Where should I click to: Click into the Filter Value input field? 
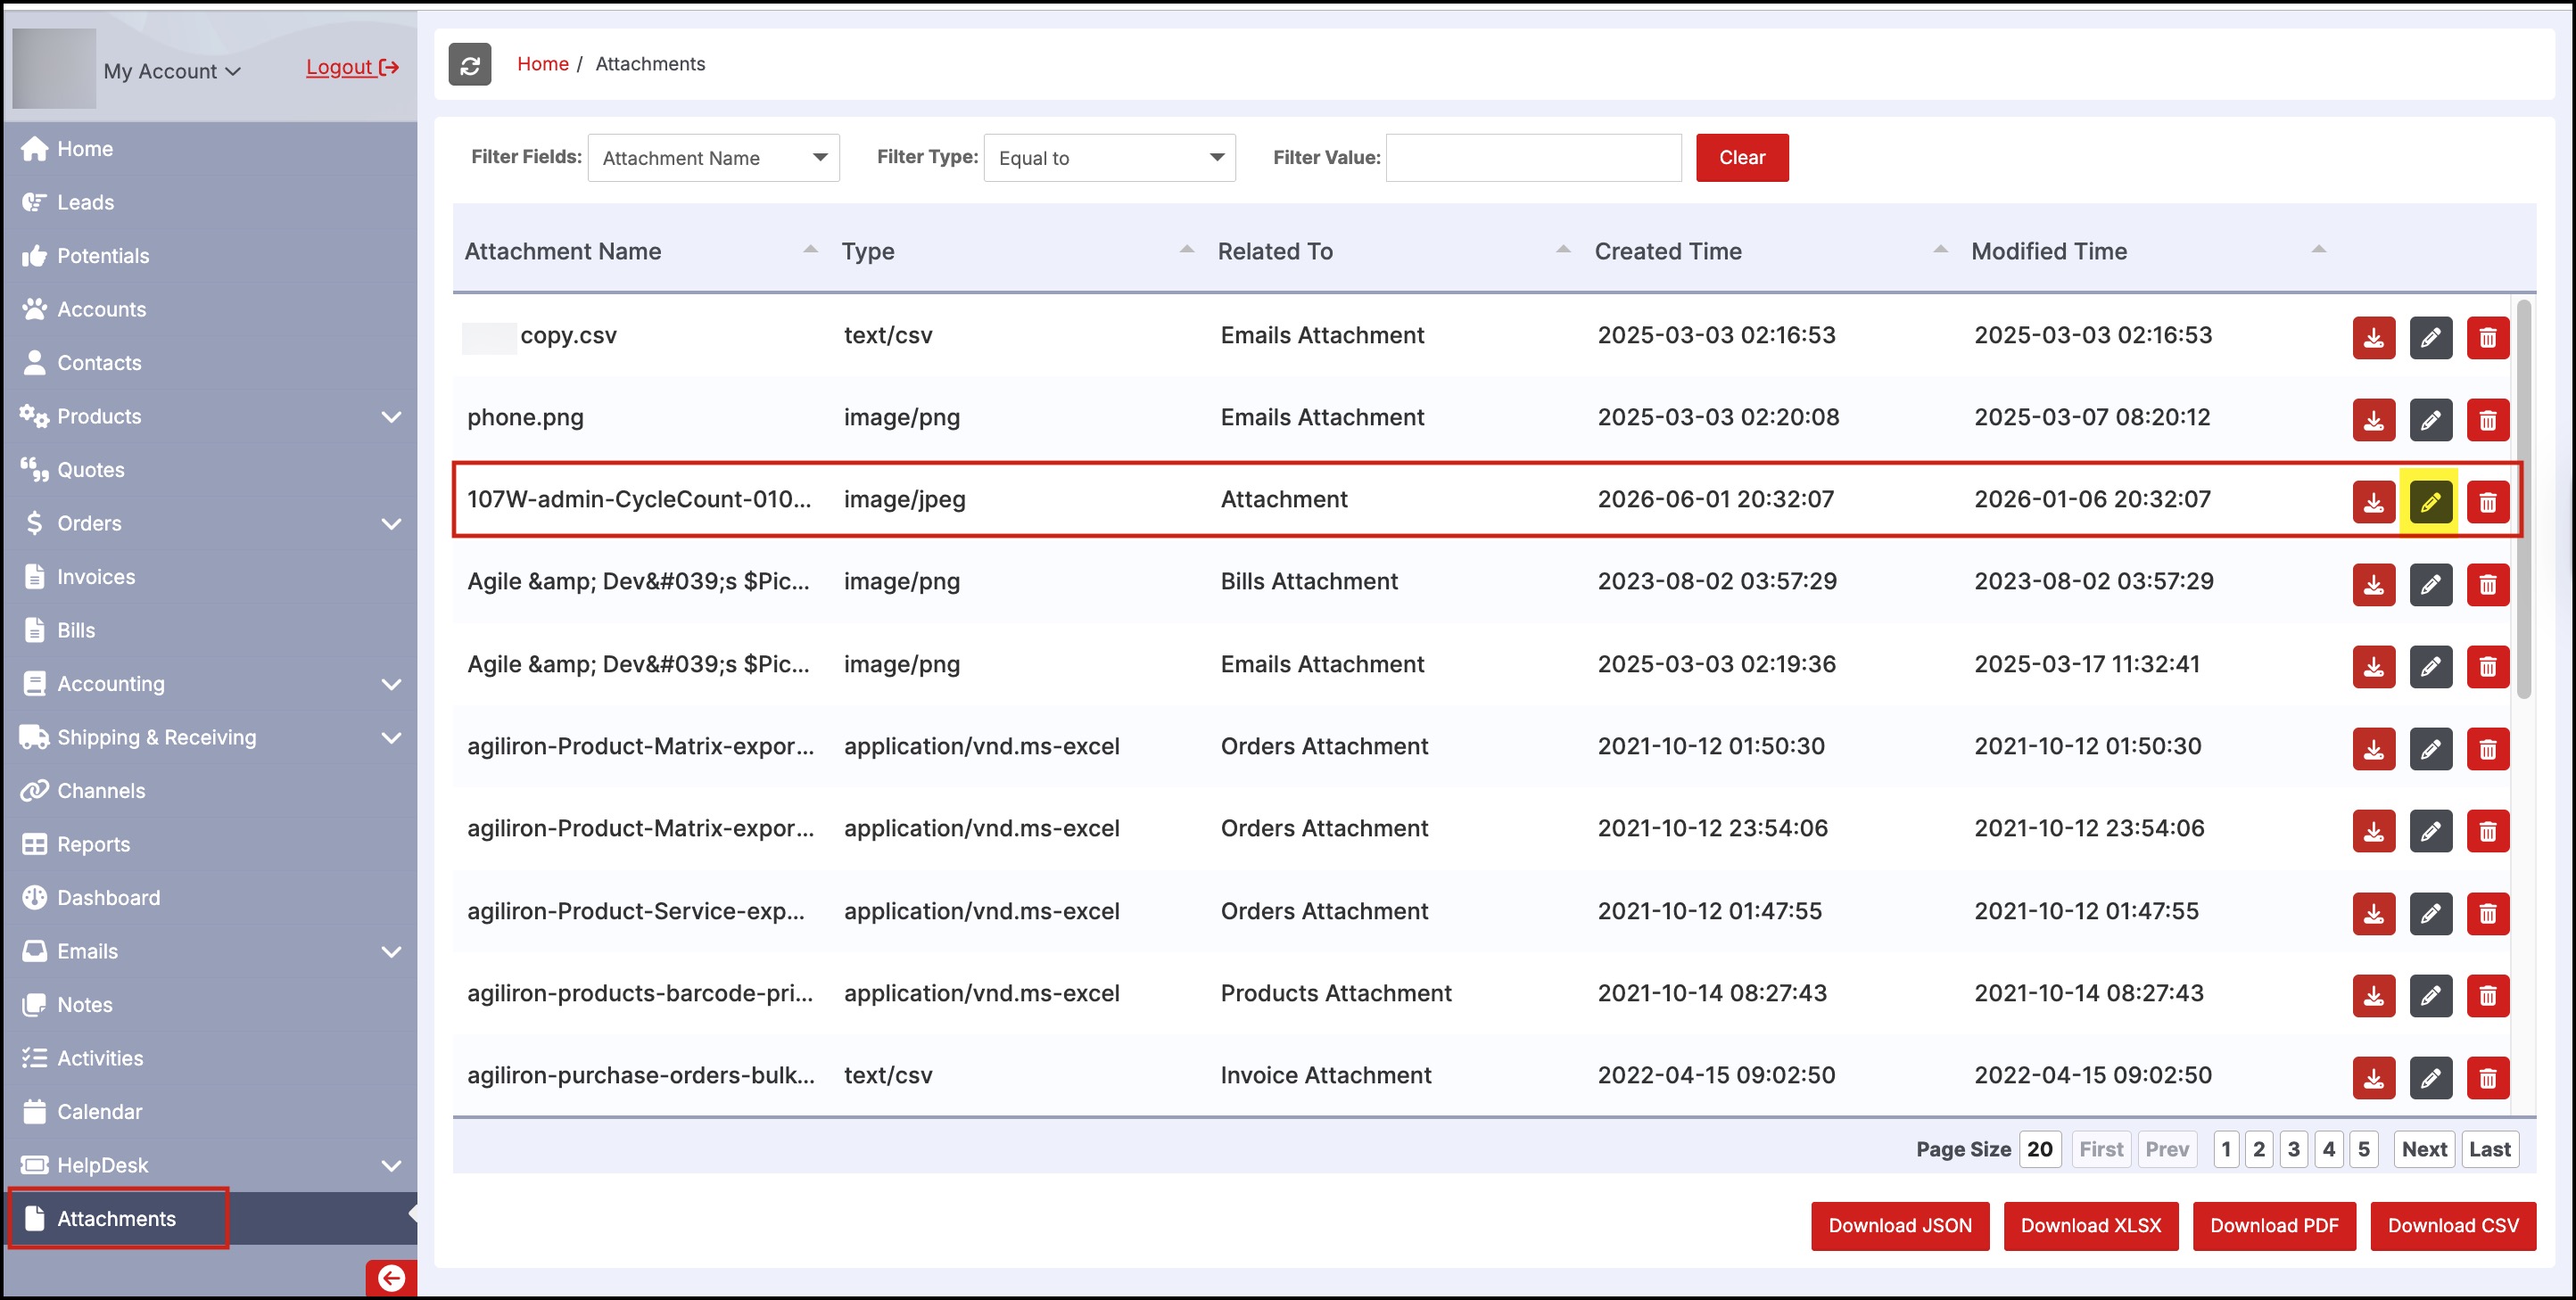pyautogui.click(x=1532, y=158)
